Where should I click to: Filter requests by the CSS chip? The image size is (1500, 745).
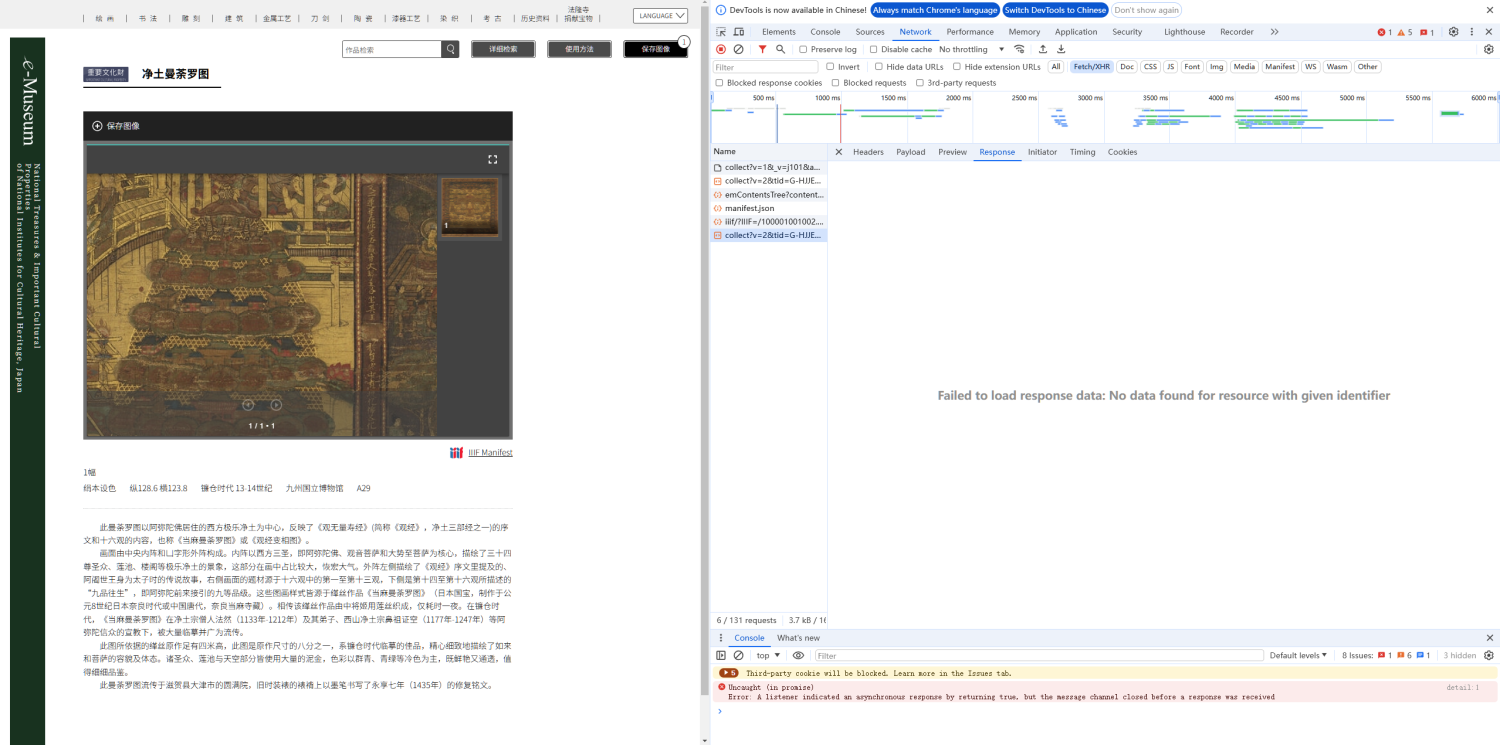click(x=1150, y=67)
